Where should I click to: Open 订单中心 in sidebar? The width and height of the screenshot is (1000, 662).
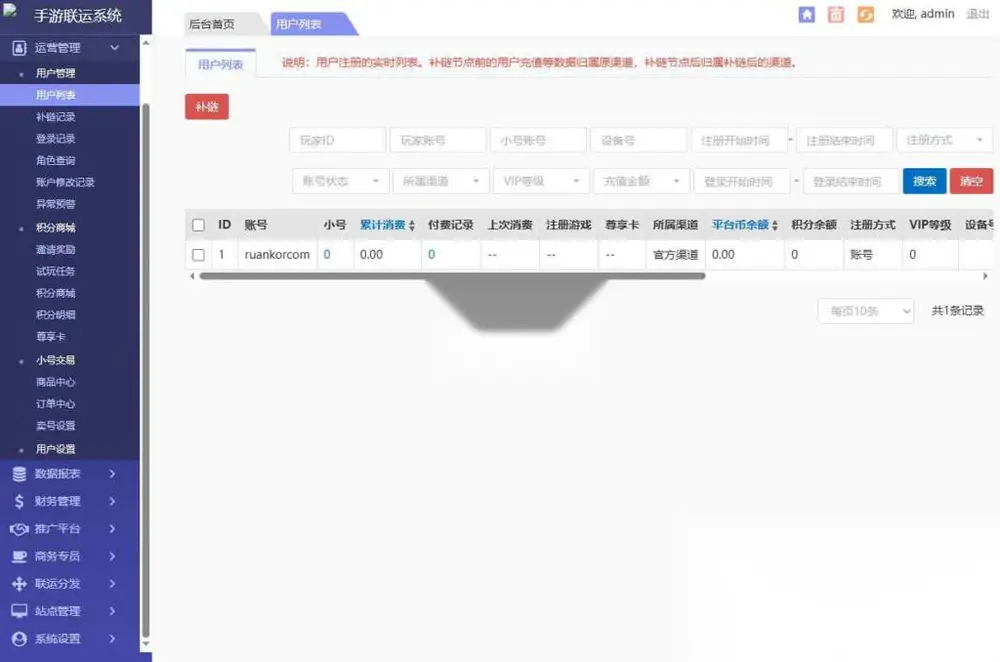[56, 404]
